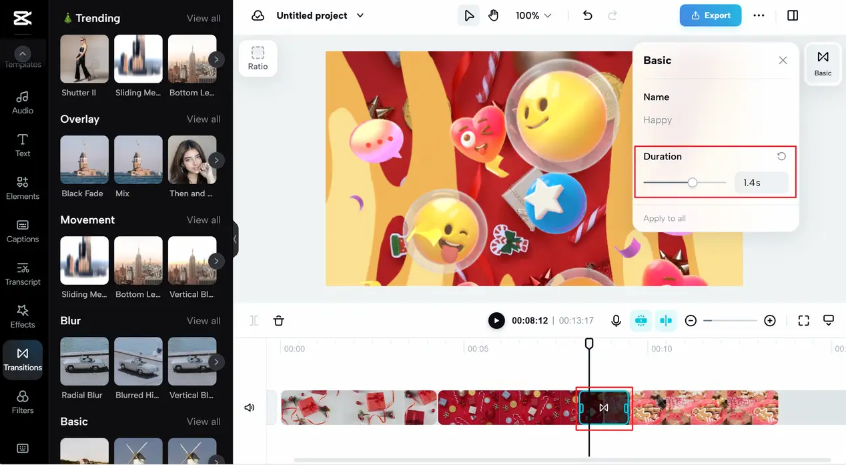
Task: Collapse the left transitions panel
Action: pyautogui.click(x=235, y=238)
